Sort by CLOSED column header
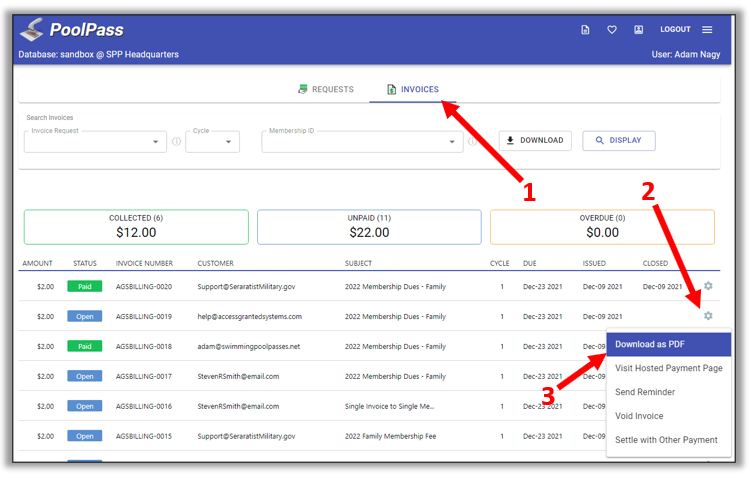 coord(655,264)
